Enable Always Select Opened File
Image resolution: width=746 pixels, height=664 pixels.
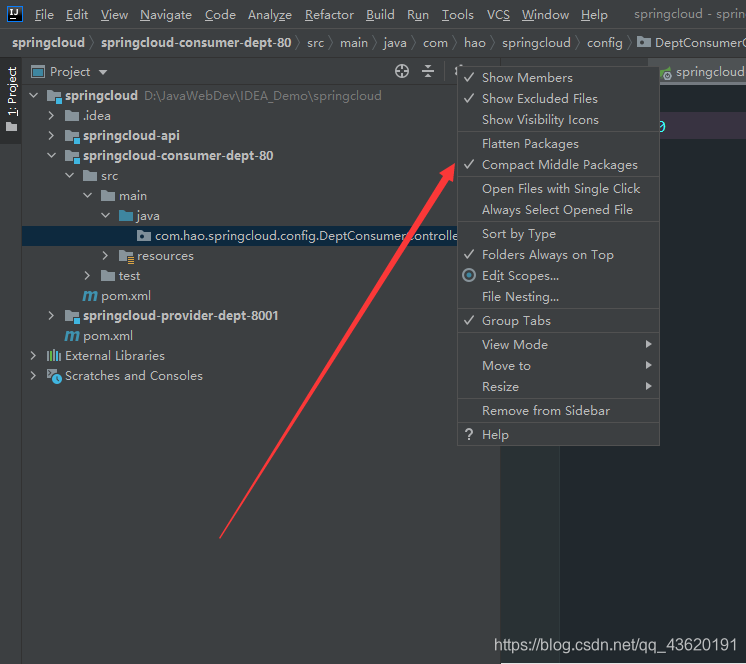coord(558,210)
